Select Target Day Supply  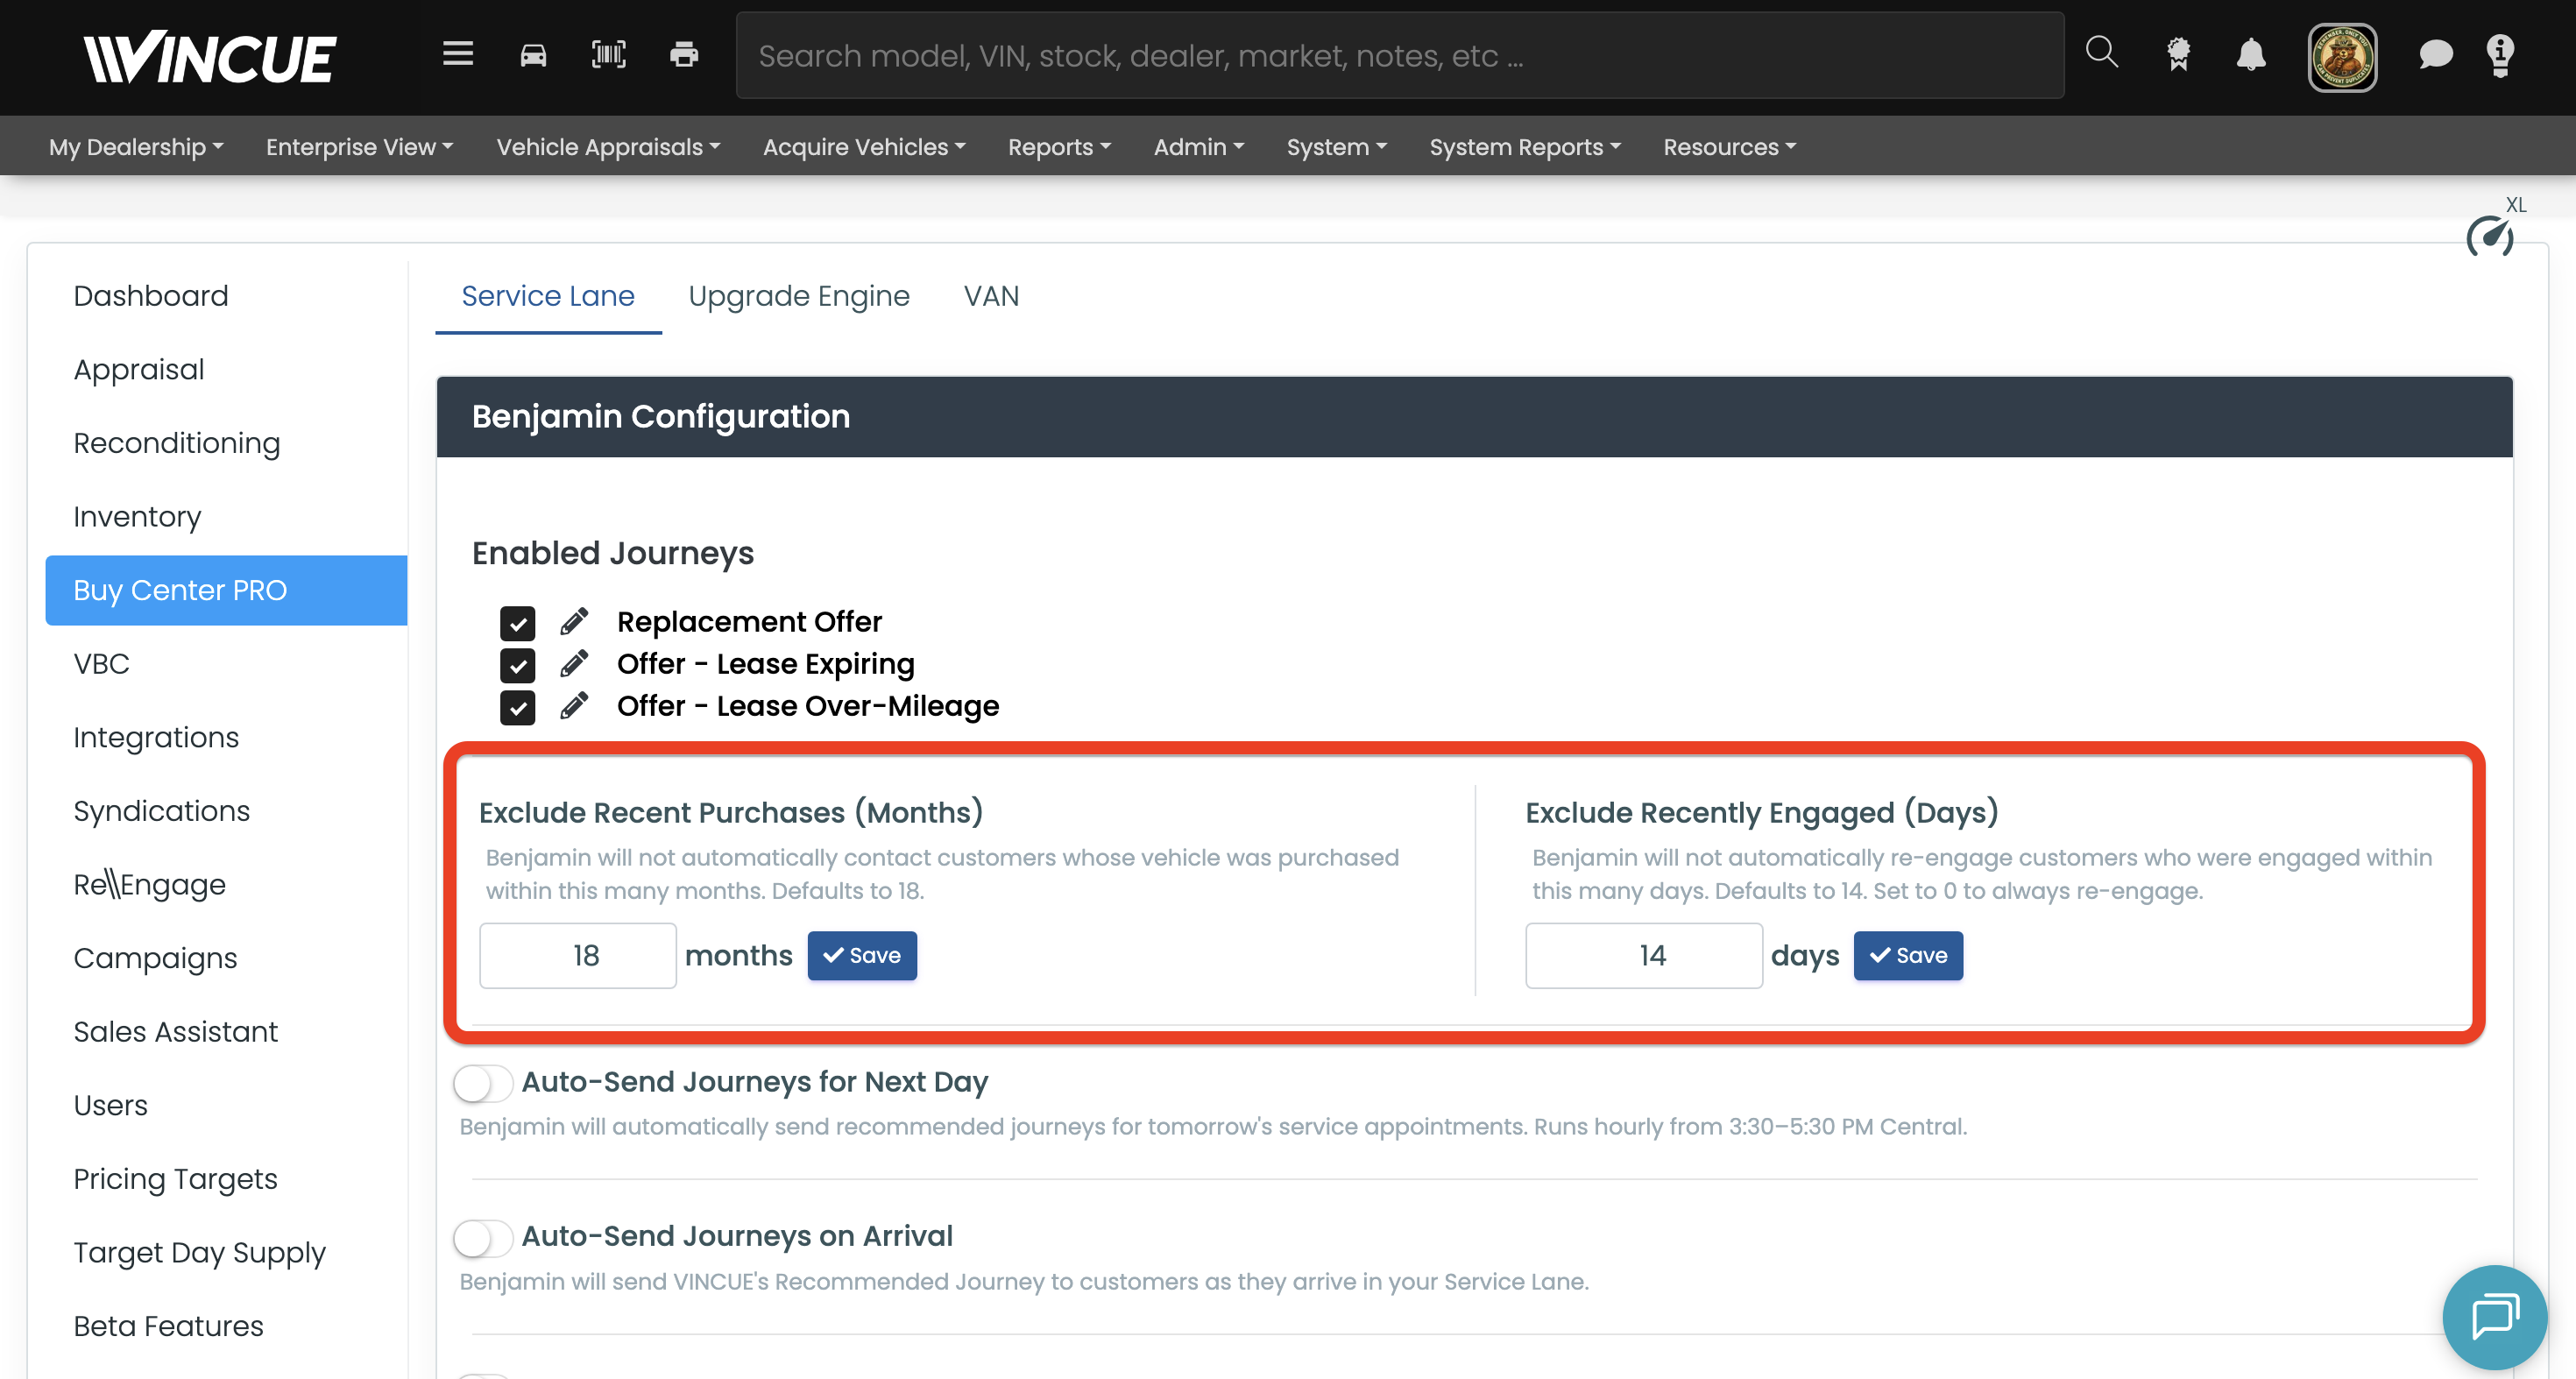coord(226,1252)
